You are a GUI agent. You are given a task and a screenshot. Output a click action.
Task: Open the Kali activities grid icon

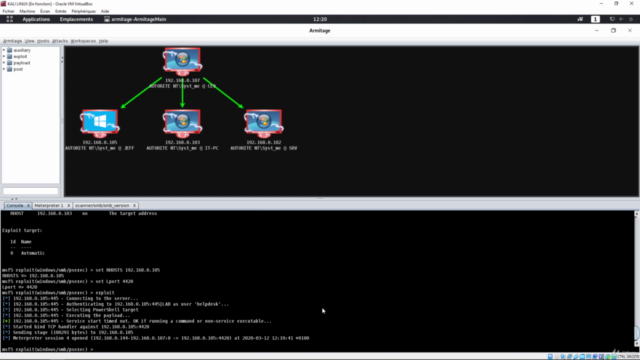click(10, 19)
